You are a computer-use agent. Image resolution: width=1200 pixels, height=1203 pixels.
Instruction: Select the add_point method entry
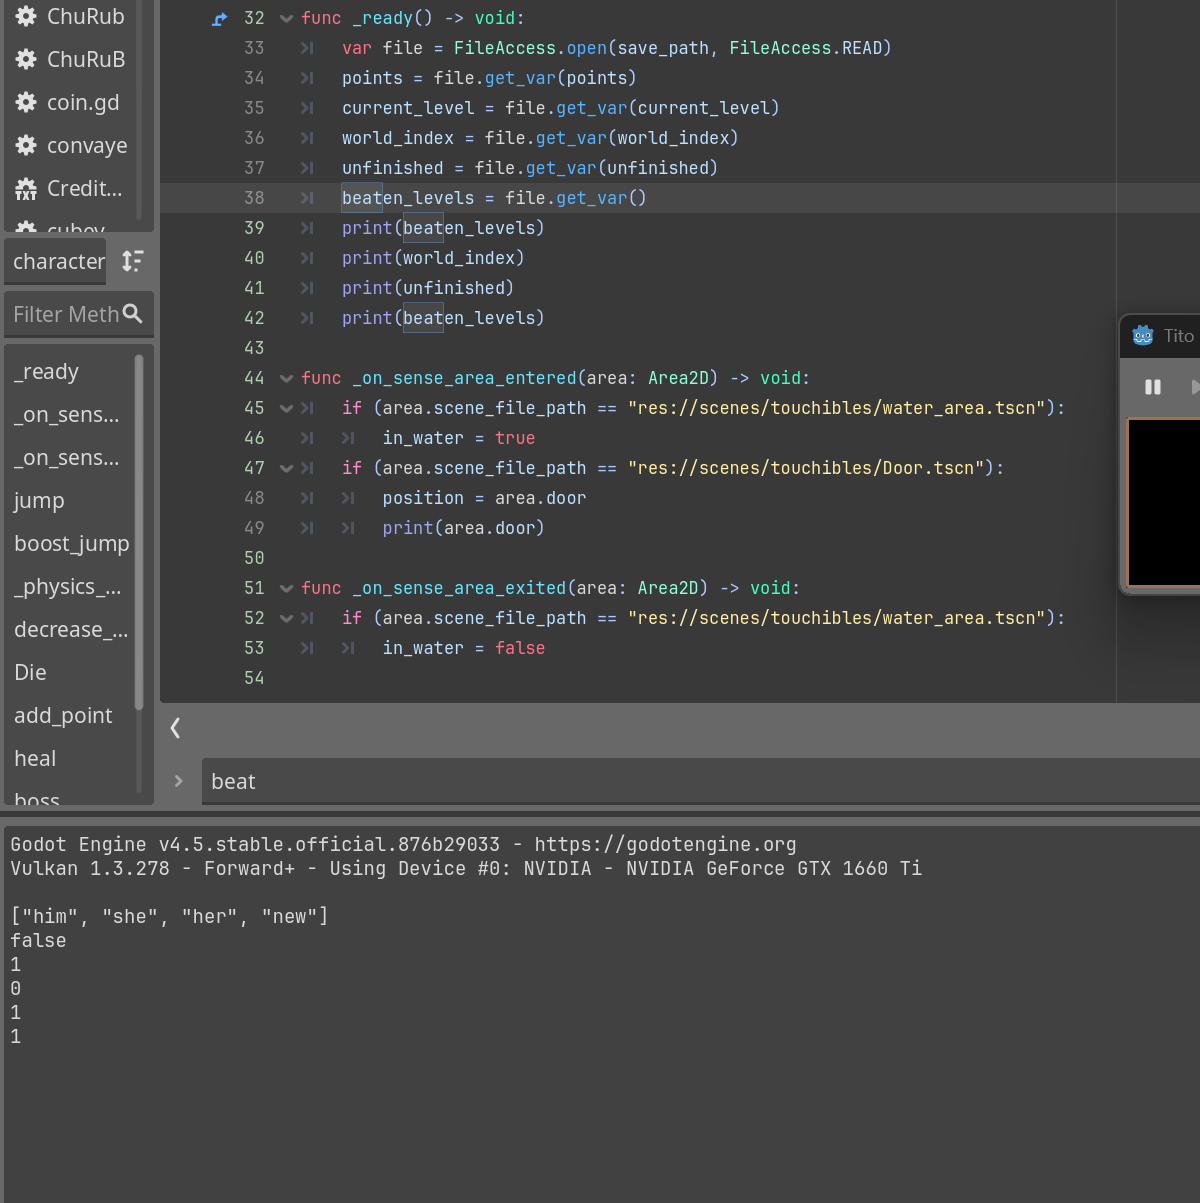click(x=63, y=716)
